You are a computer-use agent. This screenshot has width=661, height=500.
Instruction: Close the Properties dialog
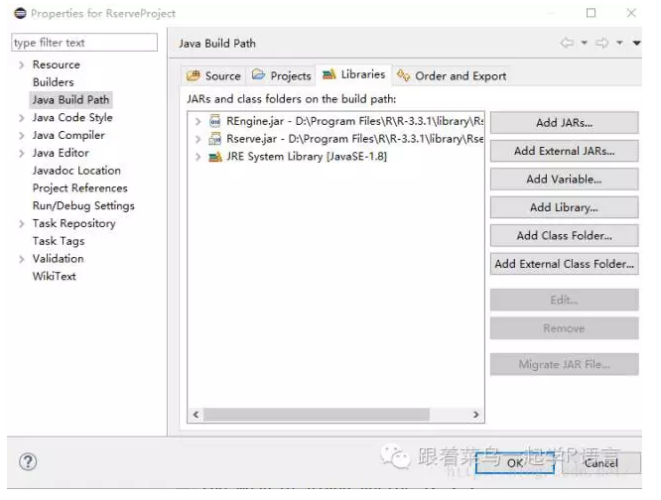click(x=631, y=13)
